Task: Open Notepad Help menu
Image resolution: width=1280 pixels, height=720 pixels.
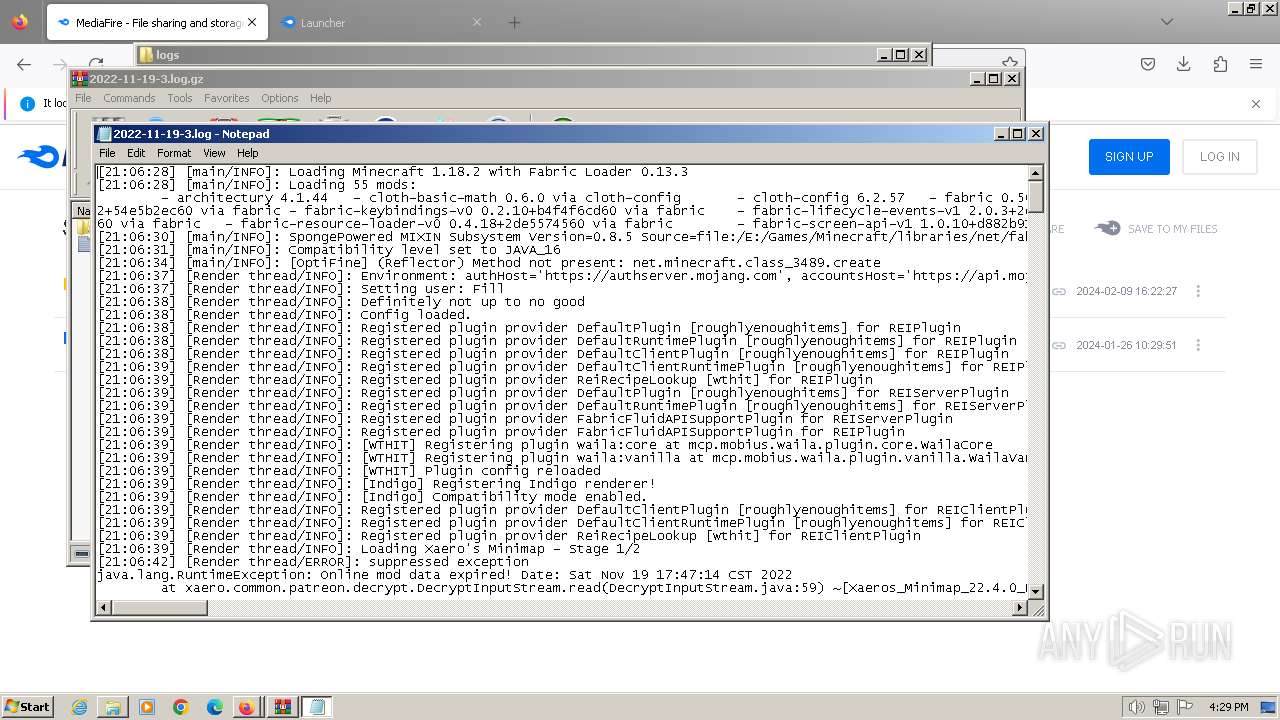Action: tap(247, 153)
